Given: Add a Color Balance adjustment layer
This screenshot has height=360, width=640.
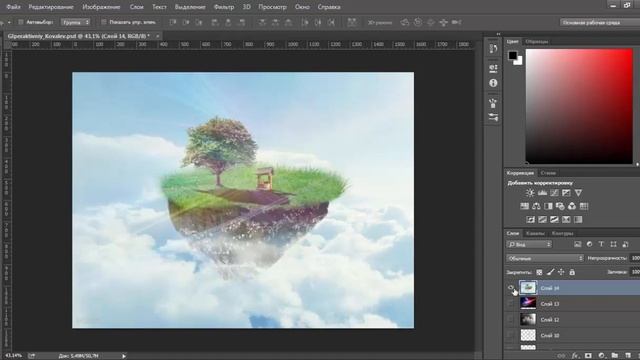Looking at the screenshot, I should tap(536, 206).
